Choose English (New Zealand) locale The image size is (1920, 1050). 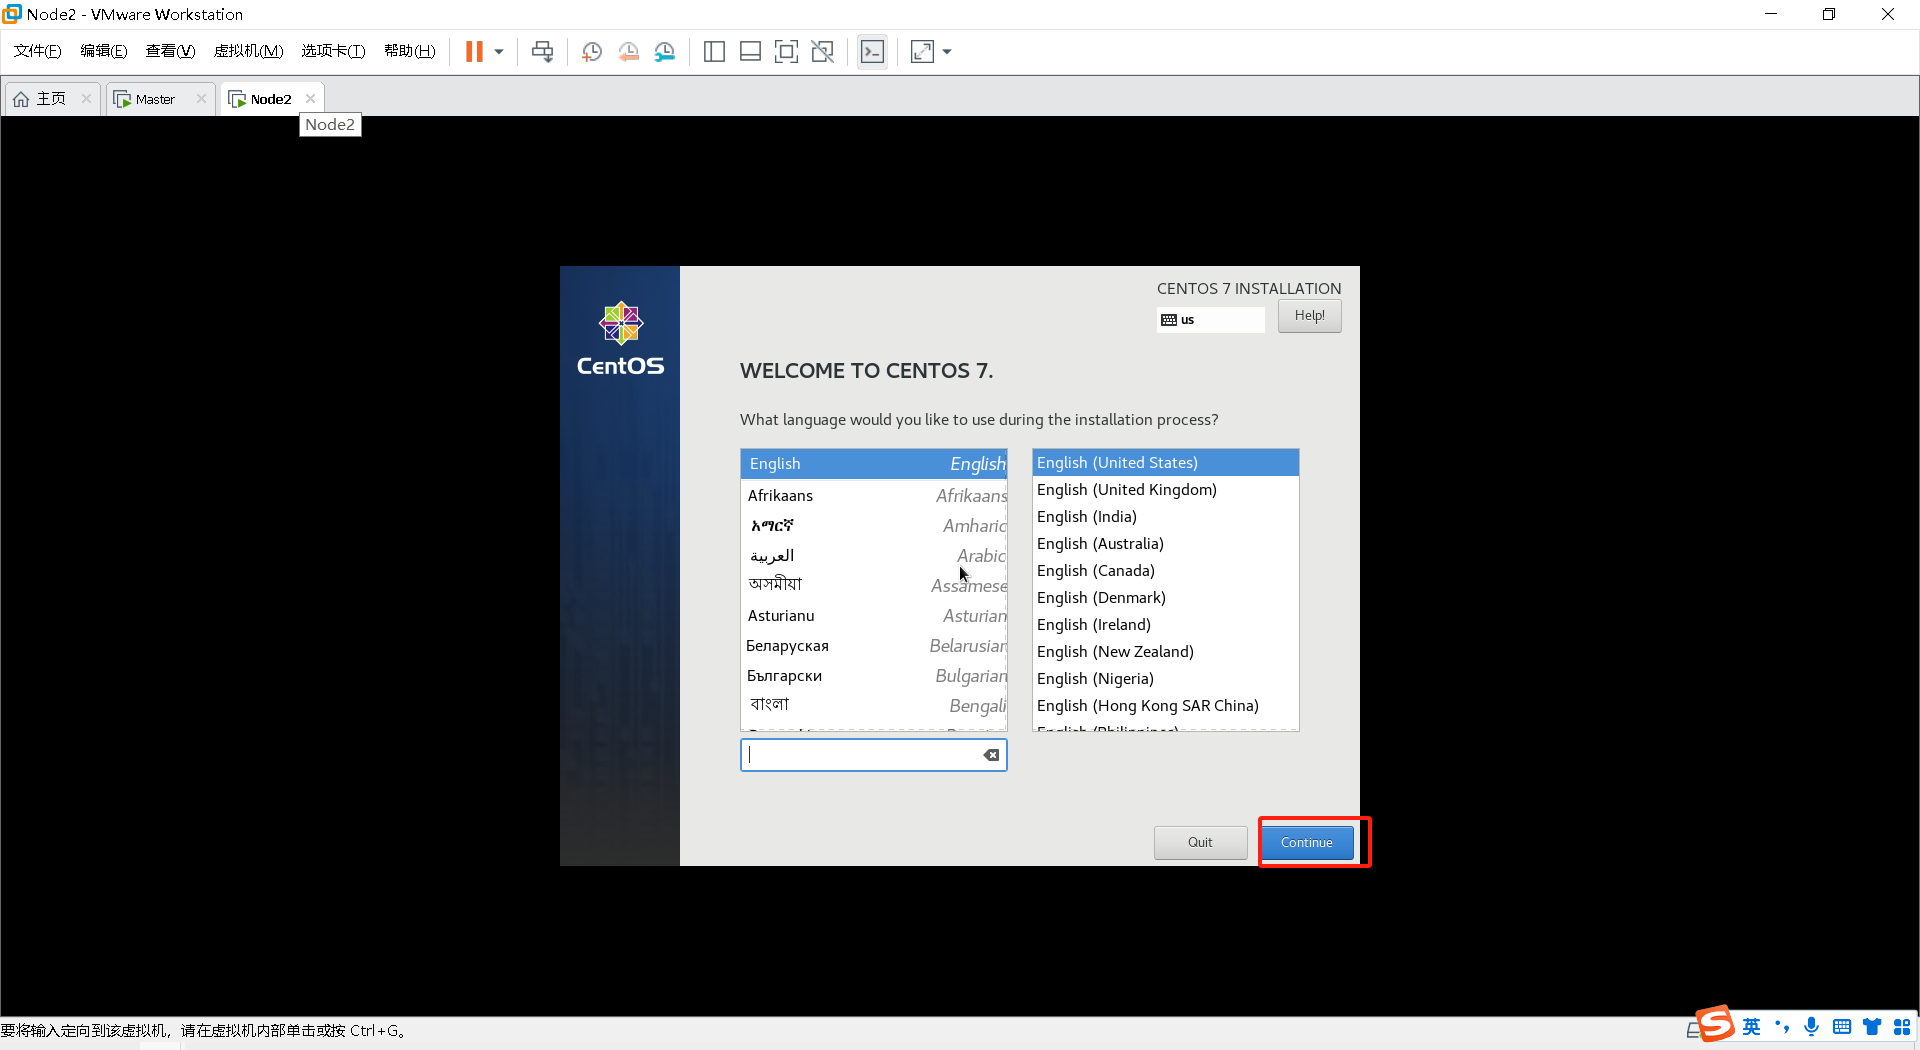[x=1165, y=652]
